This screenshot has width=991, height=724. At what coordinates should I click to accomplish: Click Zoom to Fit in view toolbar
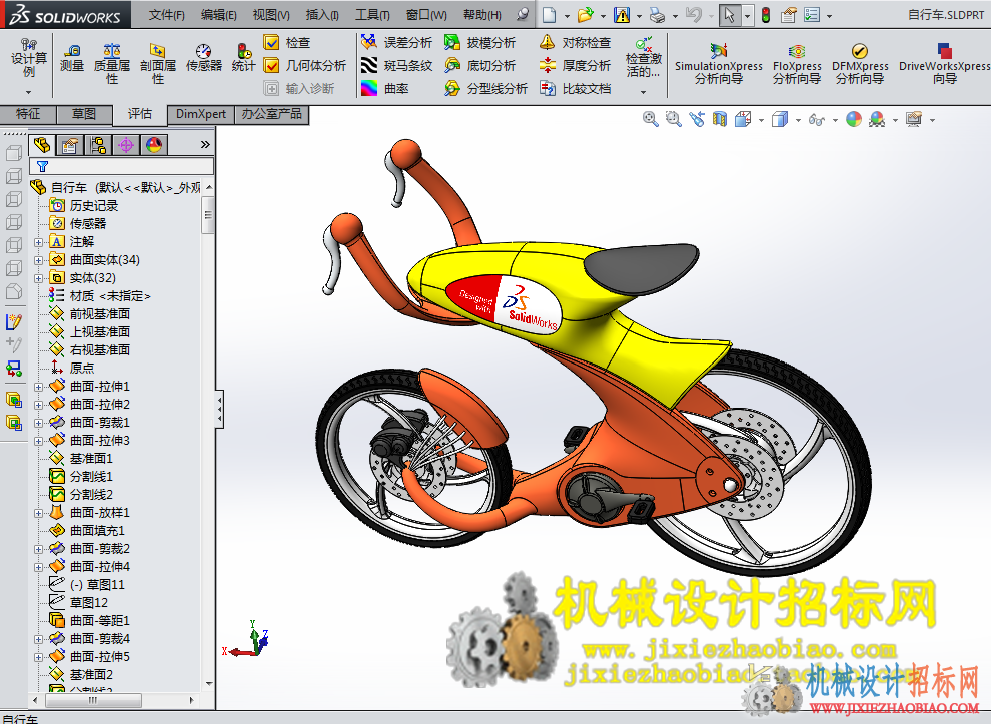coord(650,119)
